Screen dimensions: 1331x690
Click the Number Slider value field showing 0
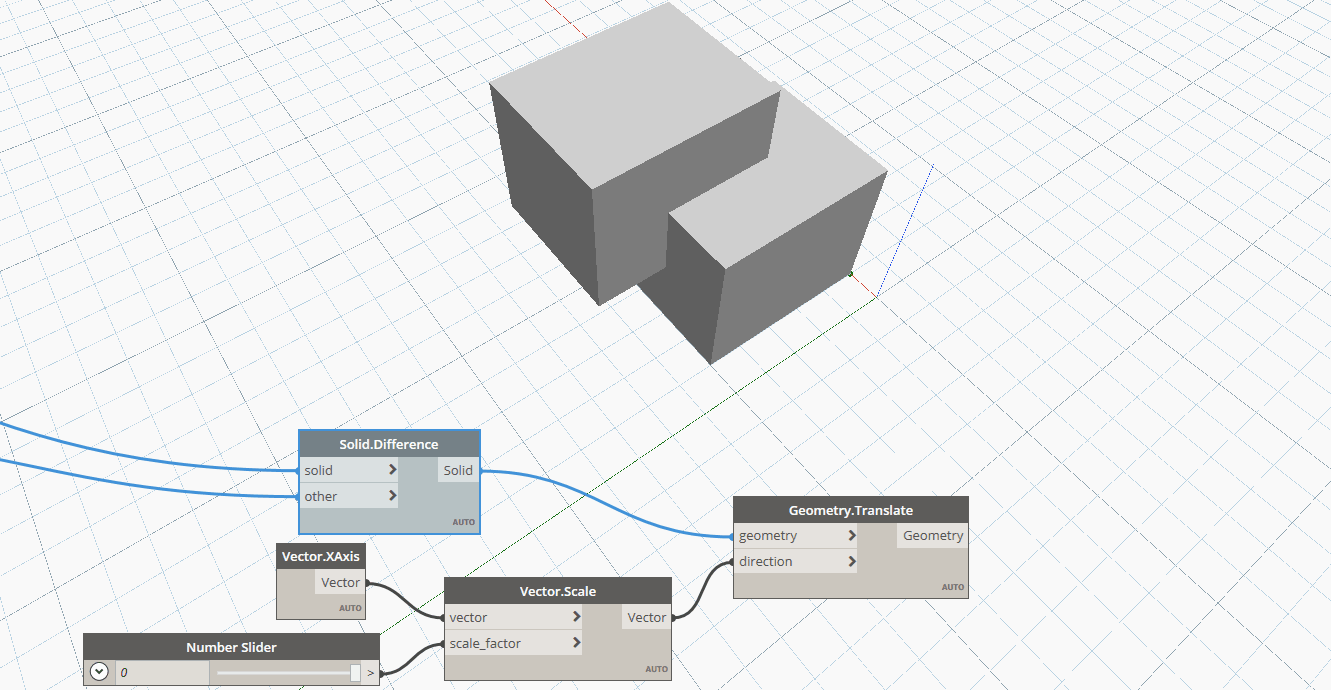point(162,673)
